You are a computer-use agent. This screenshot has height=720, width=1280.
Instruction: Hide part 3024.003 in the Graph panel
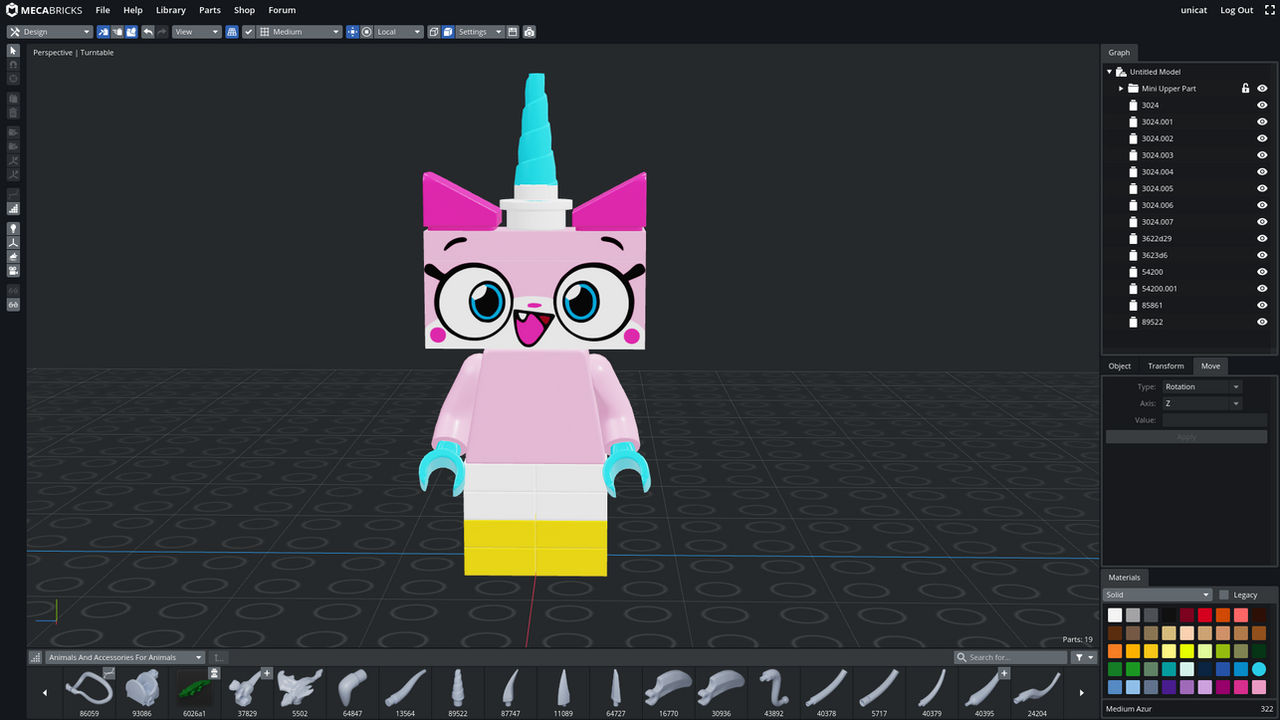1262,155
